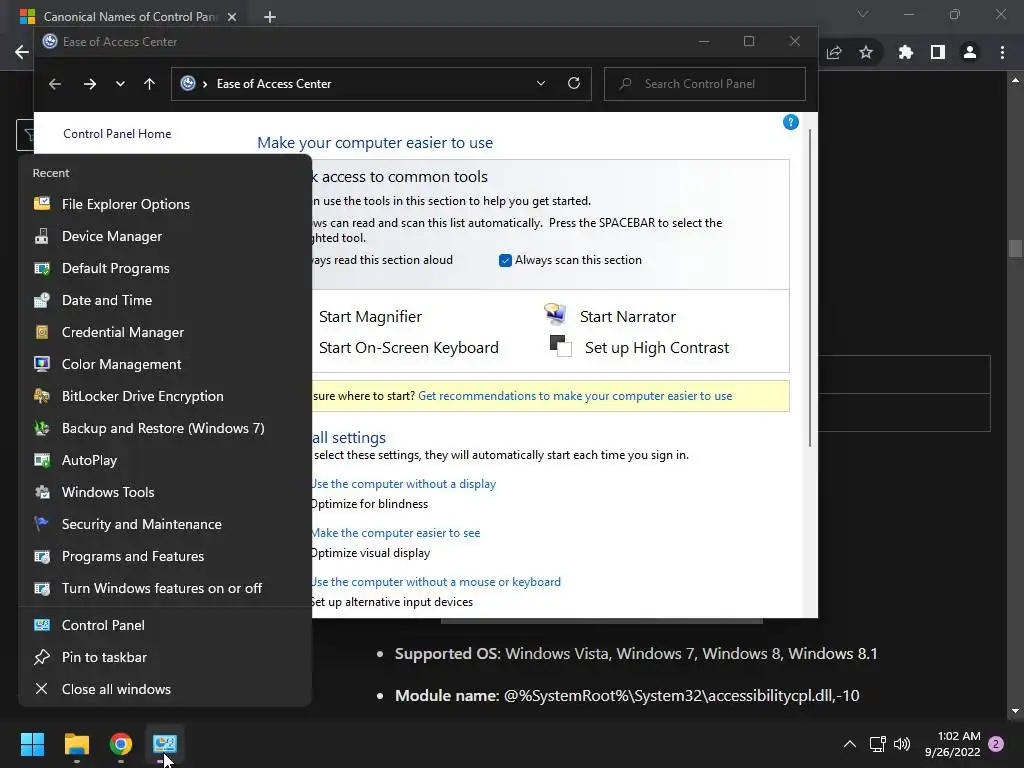Click Set up High Contrast
This screenshot has width=1024, height=768.
tap(657, 347)
